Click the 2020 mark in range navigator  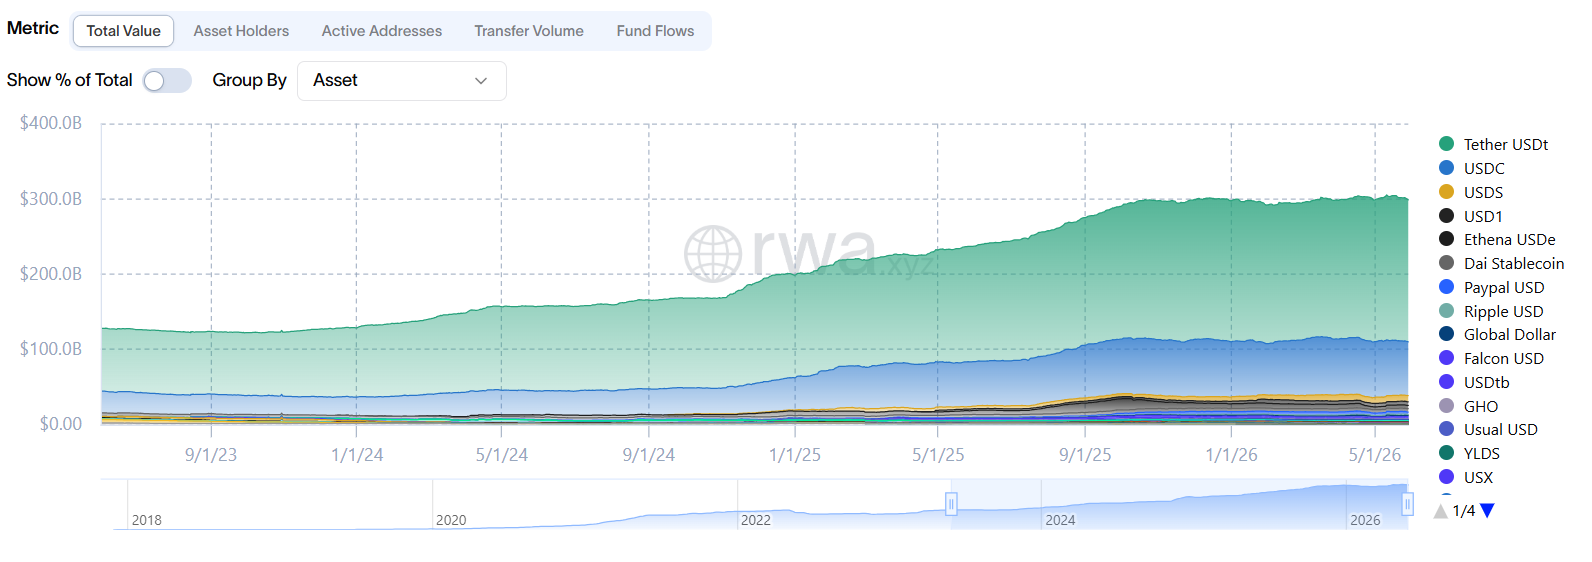pyautogui.click(x=451, y=520)
